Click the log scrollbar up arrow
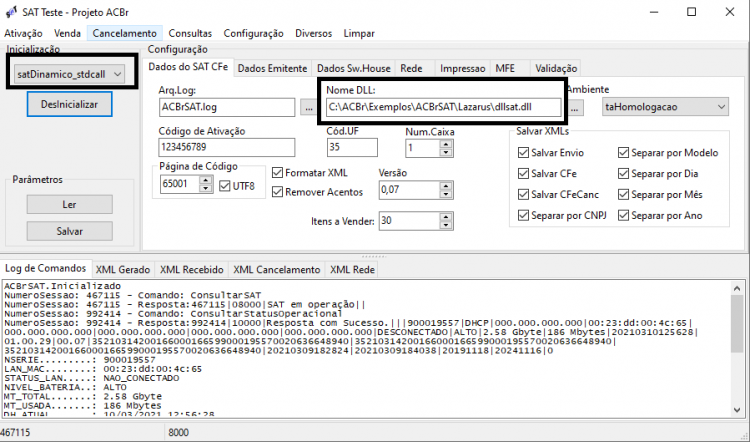 tap(737, 288)
